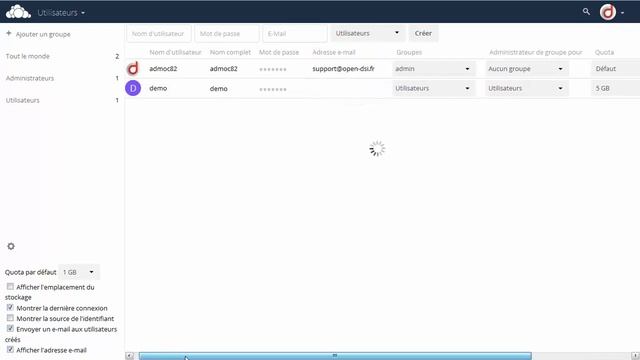640x360 pixels.
Task: Open the admin groups dropdown for admoc82
Action: click(x=433, y=69)
